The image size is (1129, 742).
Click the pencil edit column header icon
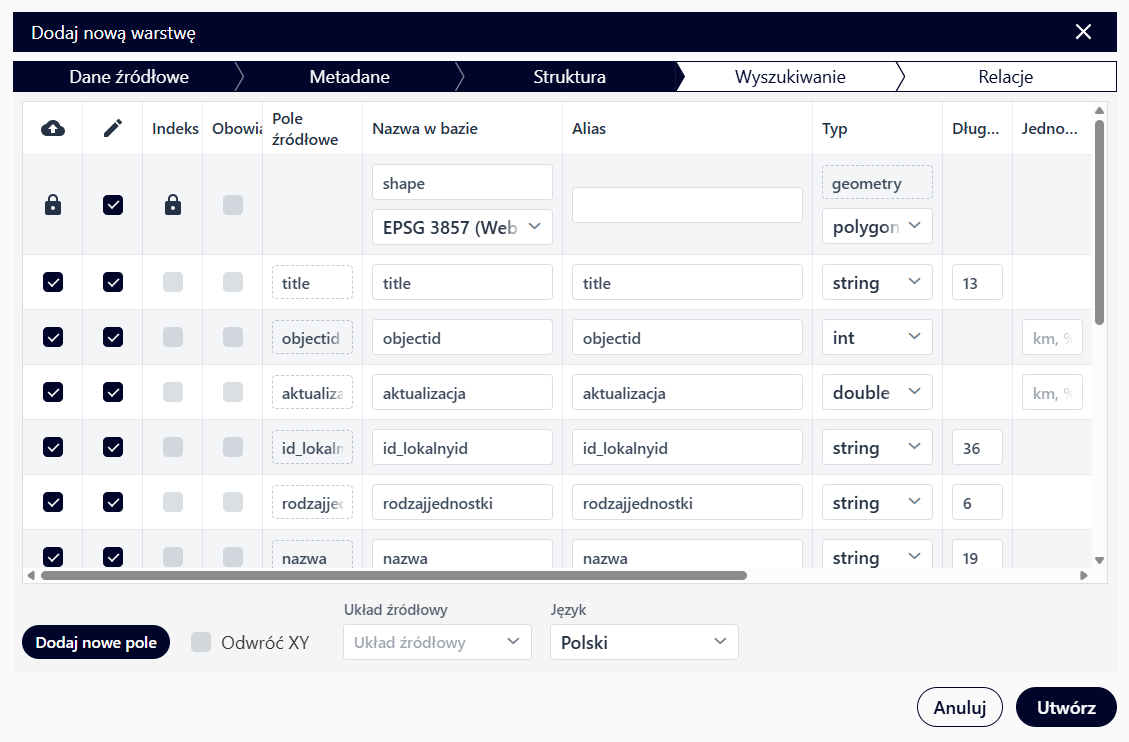tap(113, 128)
